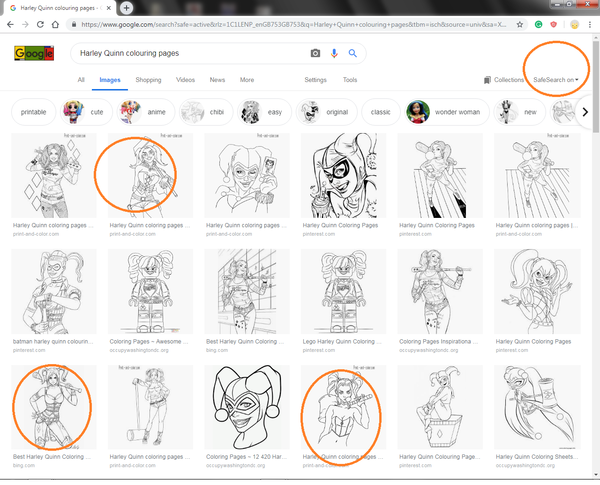Open a new browser tab

126,8
